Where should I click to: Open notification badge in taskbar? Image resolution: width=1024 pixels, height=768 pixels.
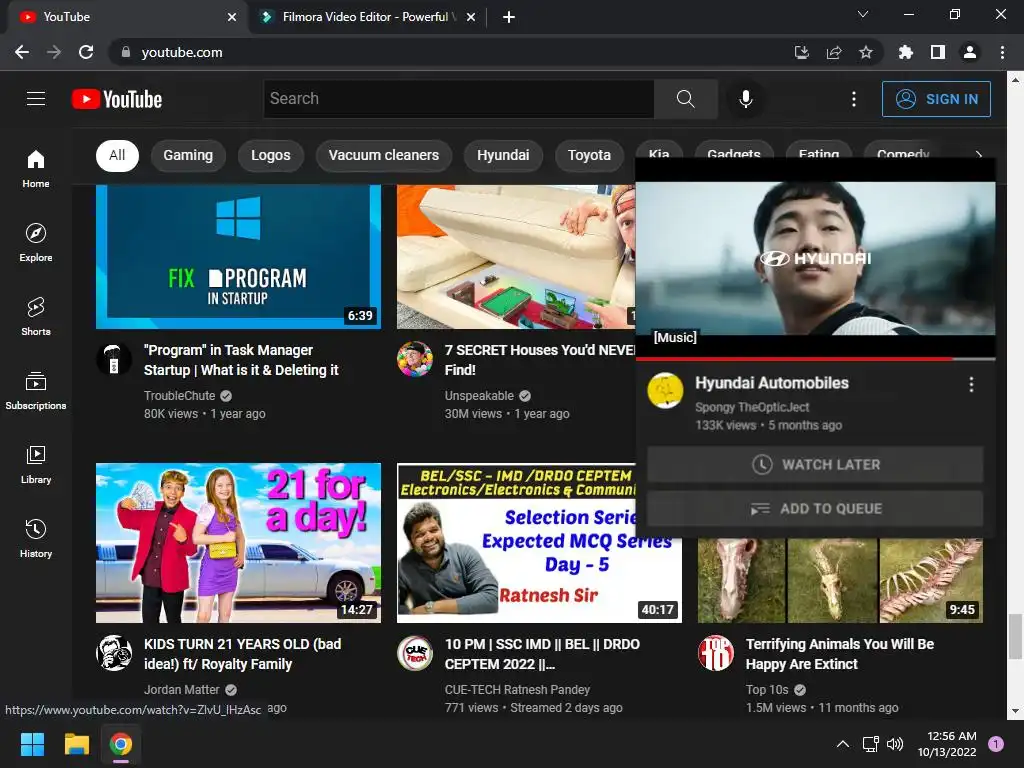tap(995, 744)
